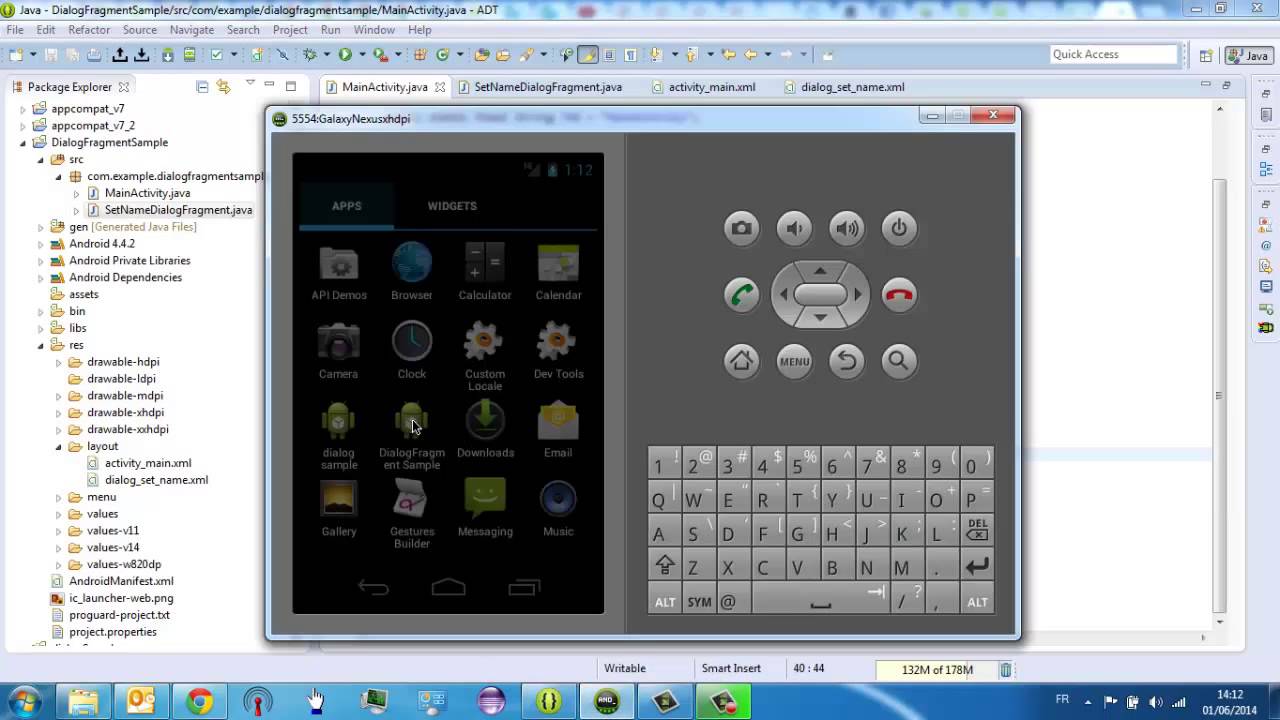
Task: Open the Project menu
Action: (290, 30)
